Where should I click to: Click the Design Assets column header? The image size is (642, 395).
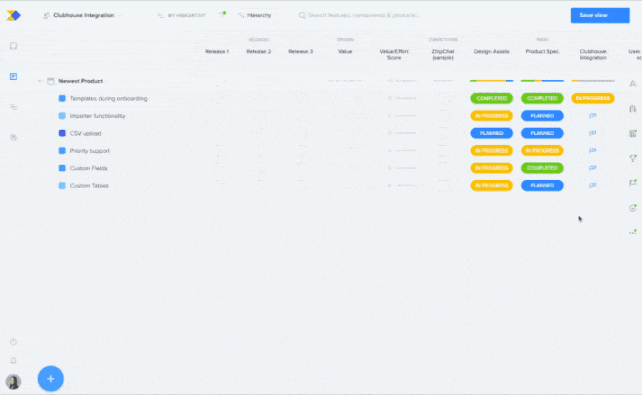(x=491, y=52)
